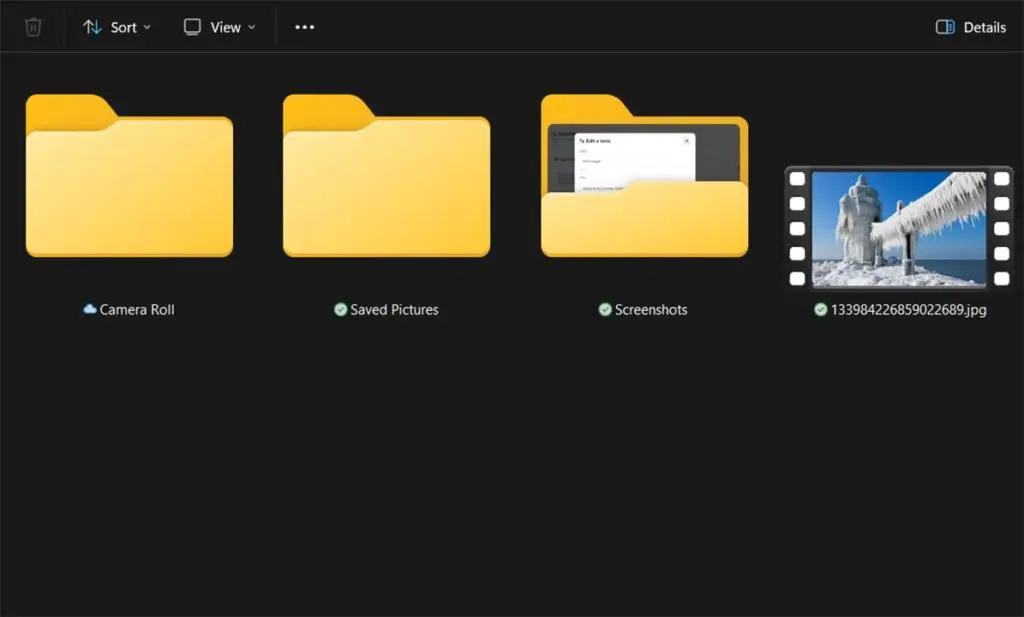1024x617 pixels.
Task: Click green sync checkmark beside Saved Pictures
Action: tap(340, 309)
